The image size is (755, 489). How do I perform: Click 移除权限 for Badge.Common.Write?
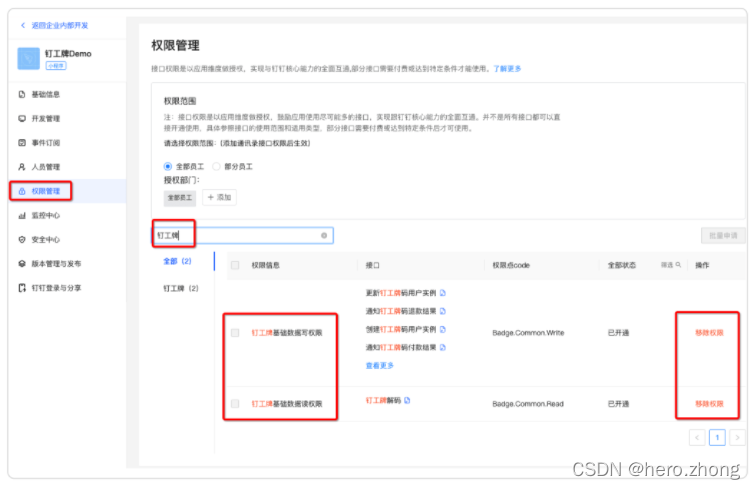709,333
